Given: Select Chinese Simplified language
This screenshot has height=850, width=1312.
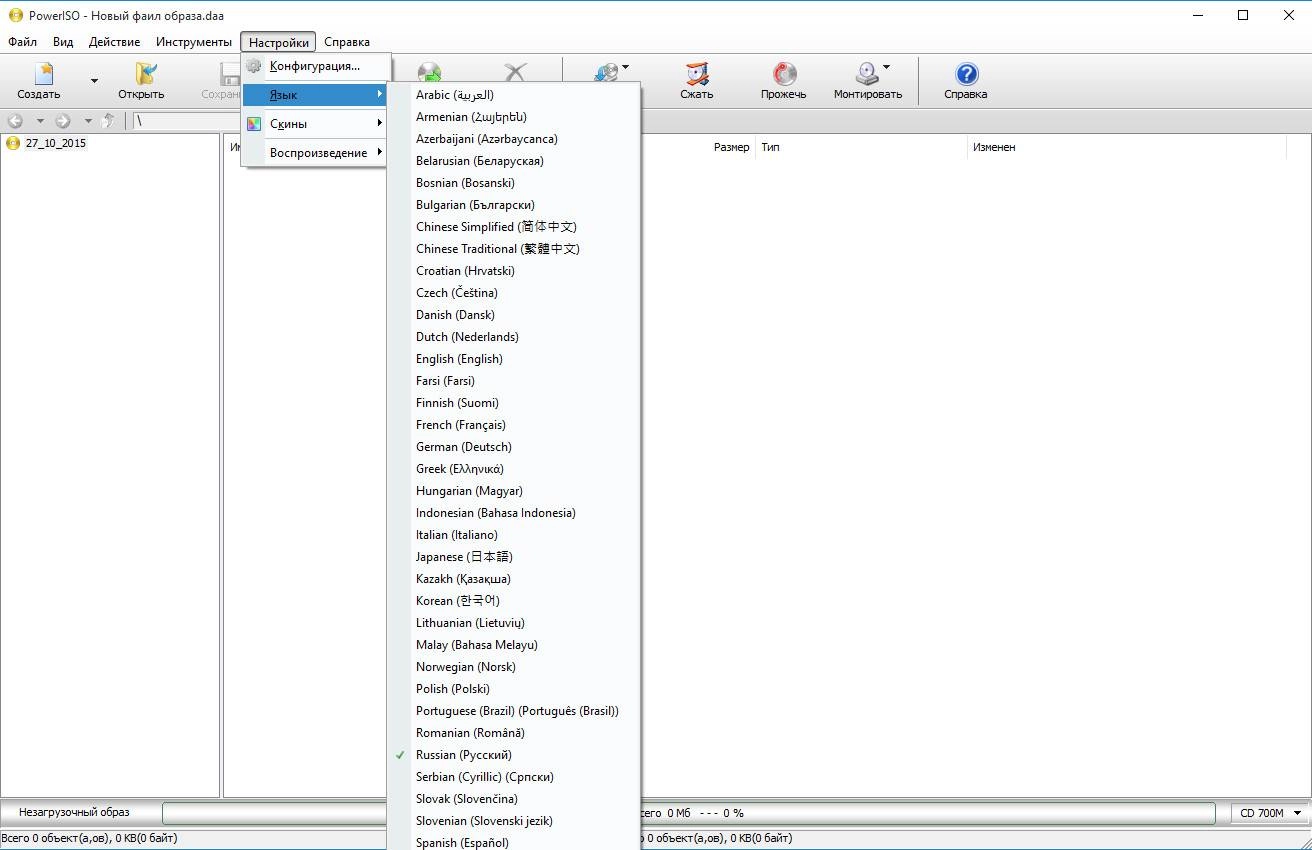Looking at the screenshot, I should click(x=513, y=227).
